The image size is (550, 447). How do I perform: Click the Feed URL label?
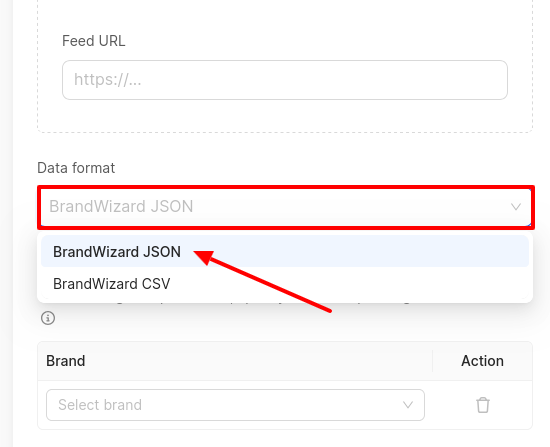93,41
